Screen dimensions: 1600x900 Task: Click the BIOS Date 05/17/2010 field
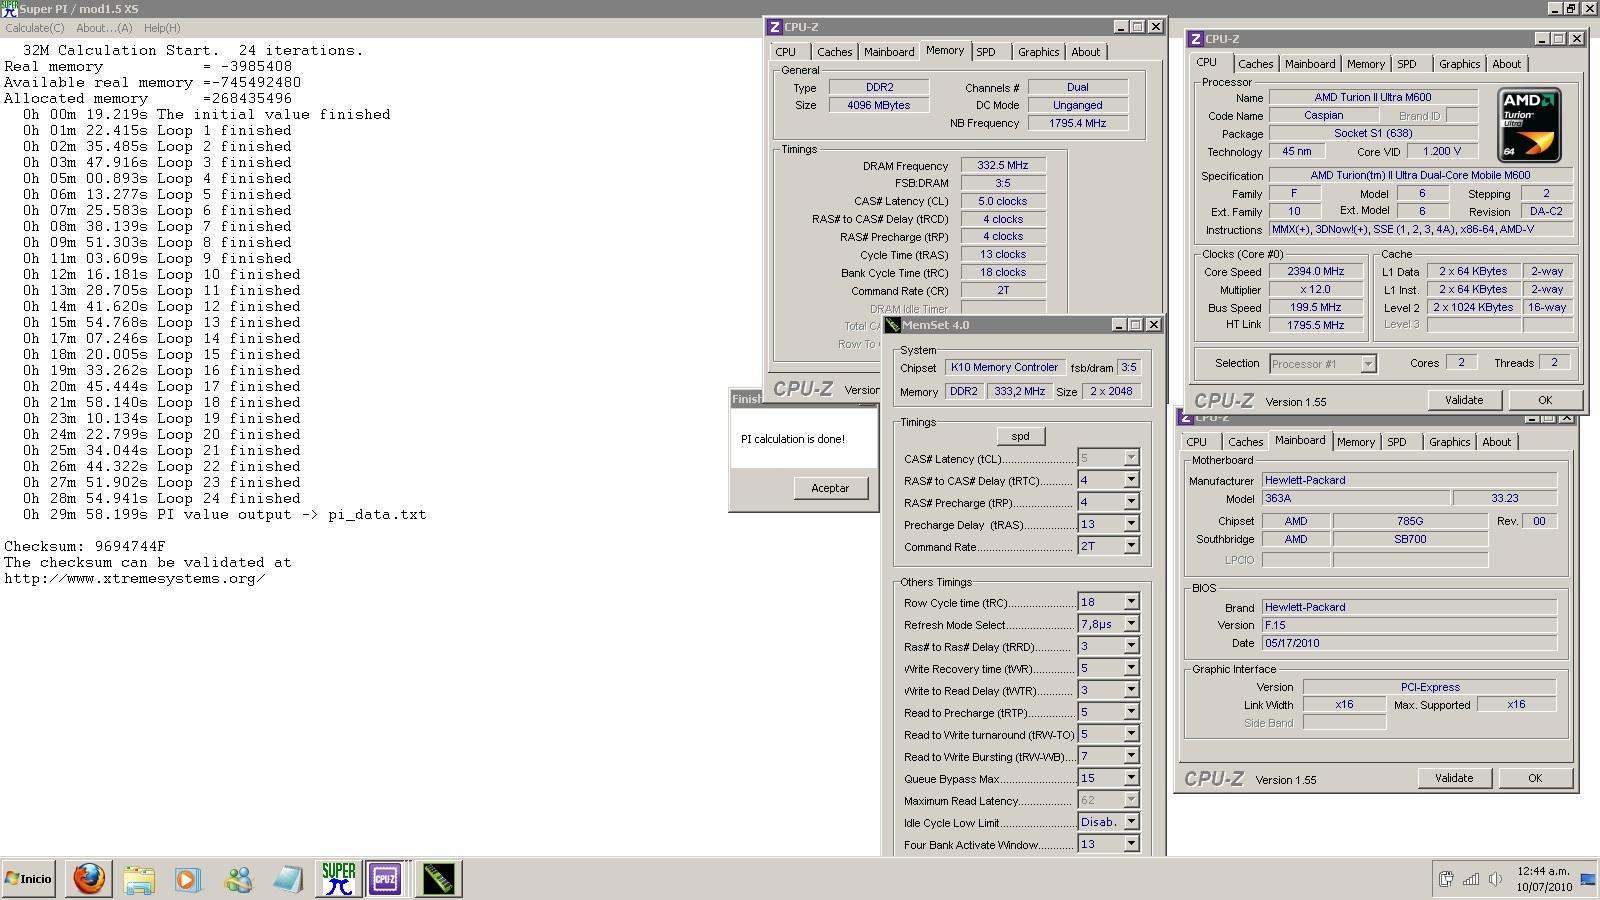pyautogui.click(x=1409, y=643)
